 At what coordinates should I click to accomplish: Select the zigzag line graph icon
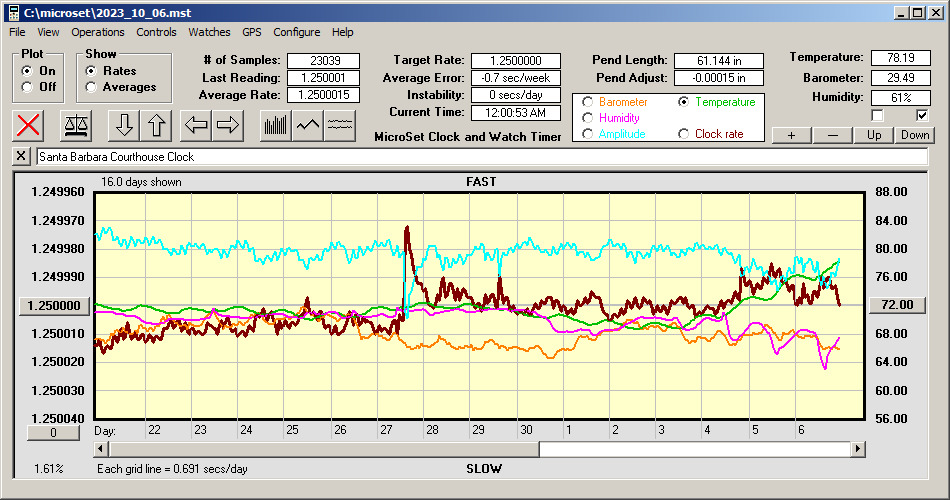(x=308, y=125)
